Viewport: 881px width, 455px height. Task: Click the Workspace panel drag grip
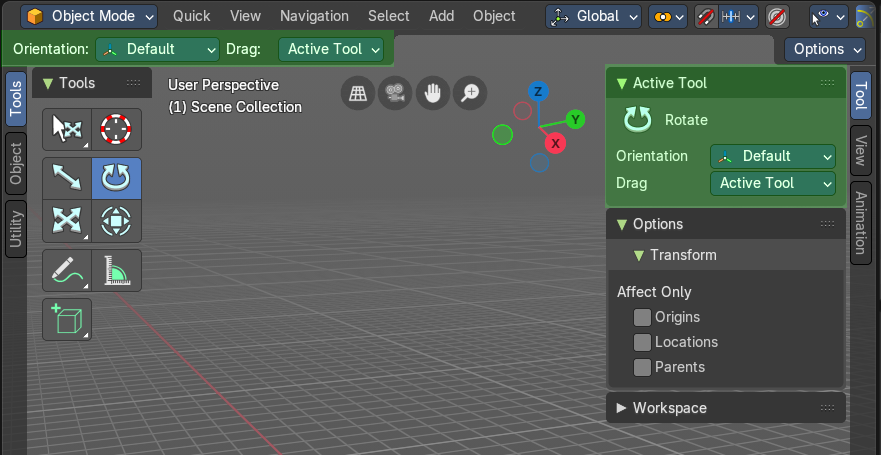(827, 408)
